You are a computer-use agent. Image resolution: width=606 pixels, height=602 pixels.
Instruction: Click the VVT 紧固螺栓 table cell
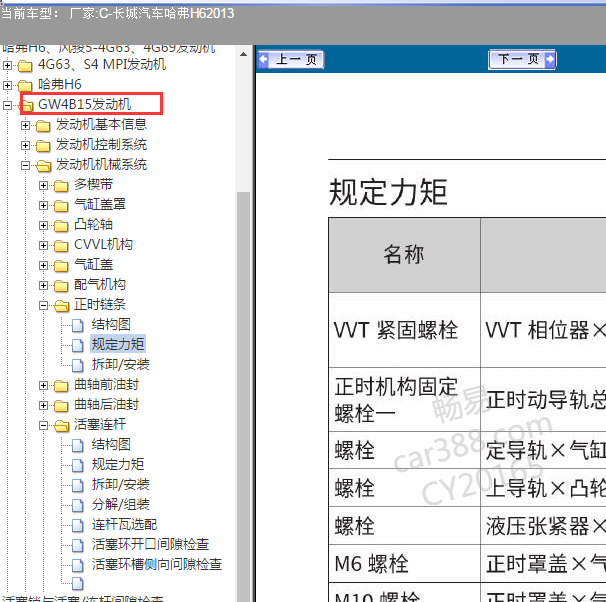pos(404,330)
